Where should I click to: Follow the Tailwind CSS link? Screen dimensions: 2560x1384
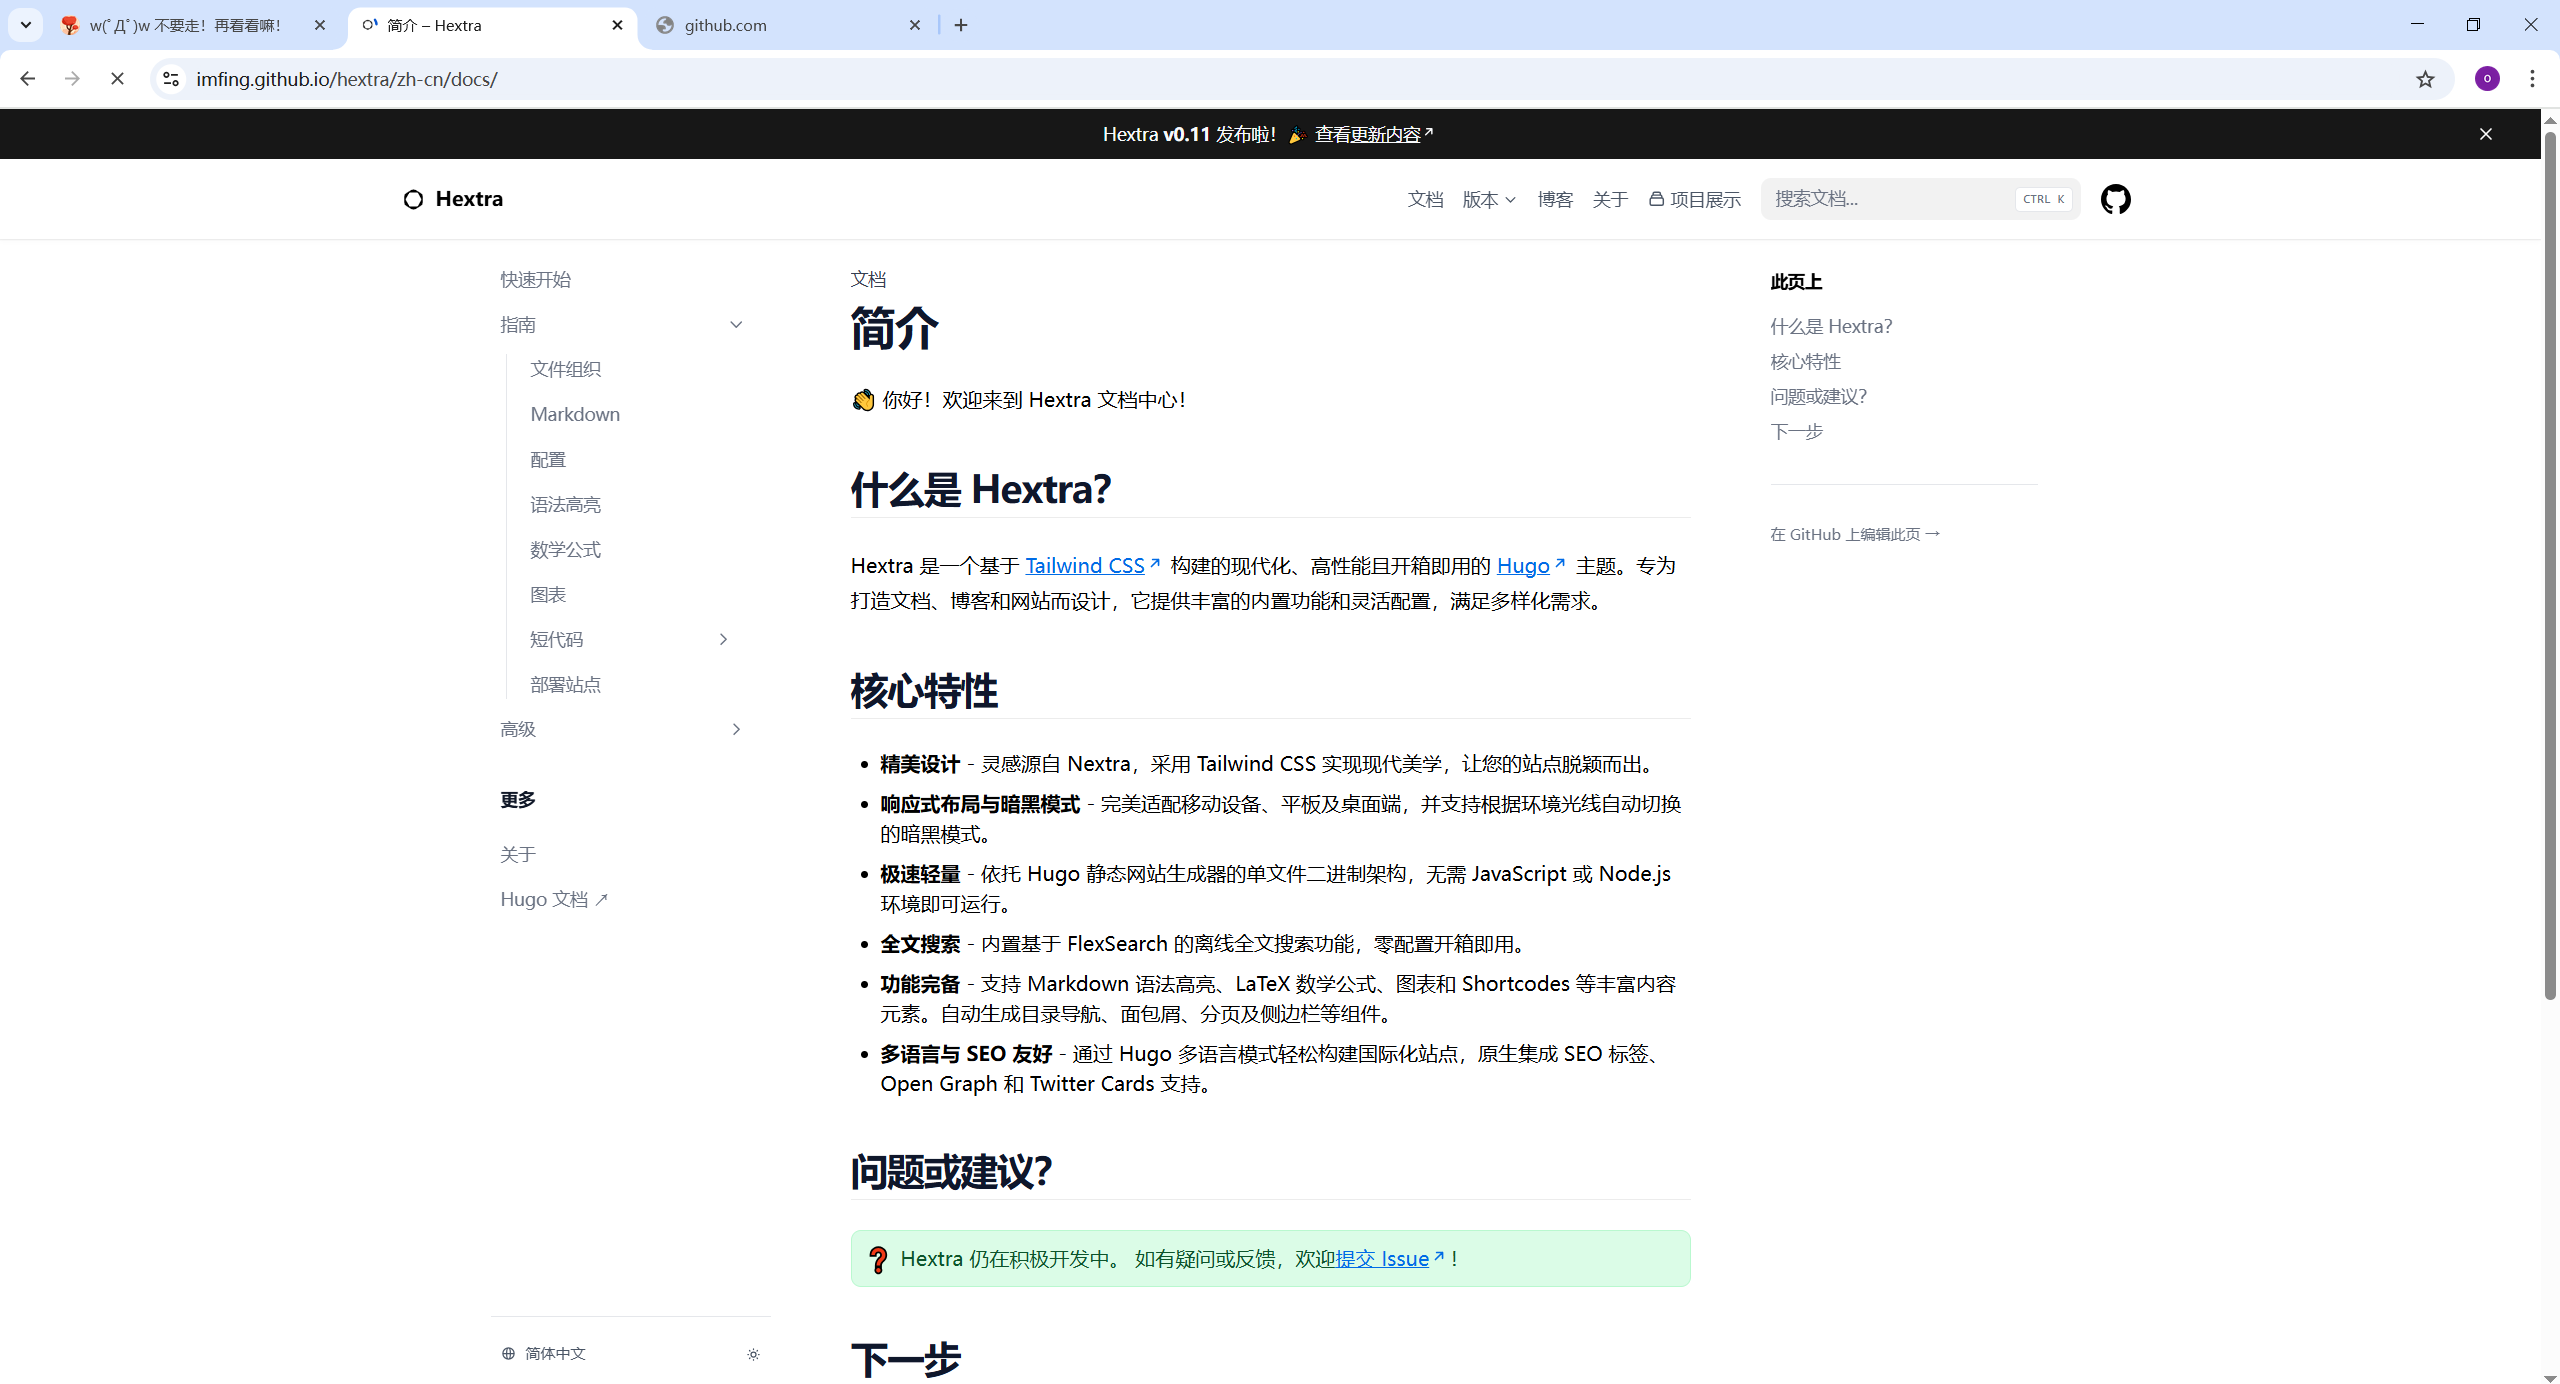tap(1084, 566)
